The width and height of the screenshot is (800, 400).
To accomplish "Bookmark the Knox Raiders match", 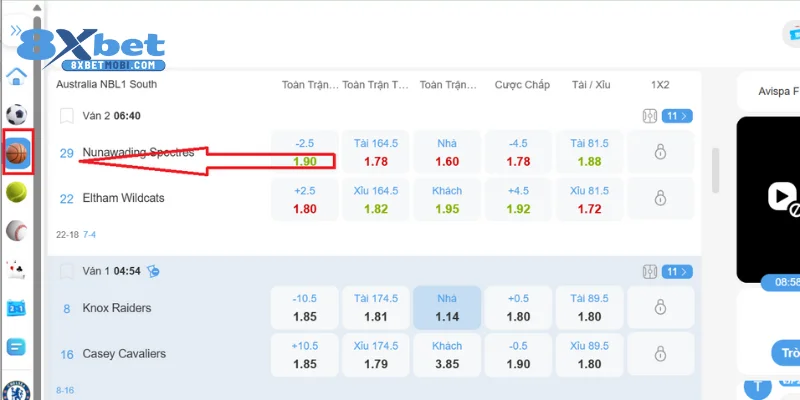I will click(x=67, y=271).
